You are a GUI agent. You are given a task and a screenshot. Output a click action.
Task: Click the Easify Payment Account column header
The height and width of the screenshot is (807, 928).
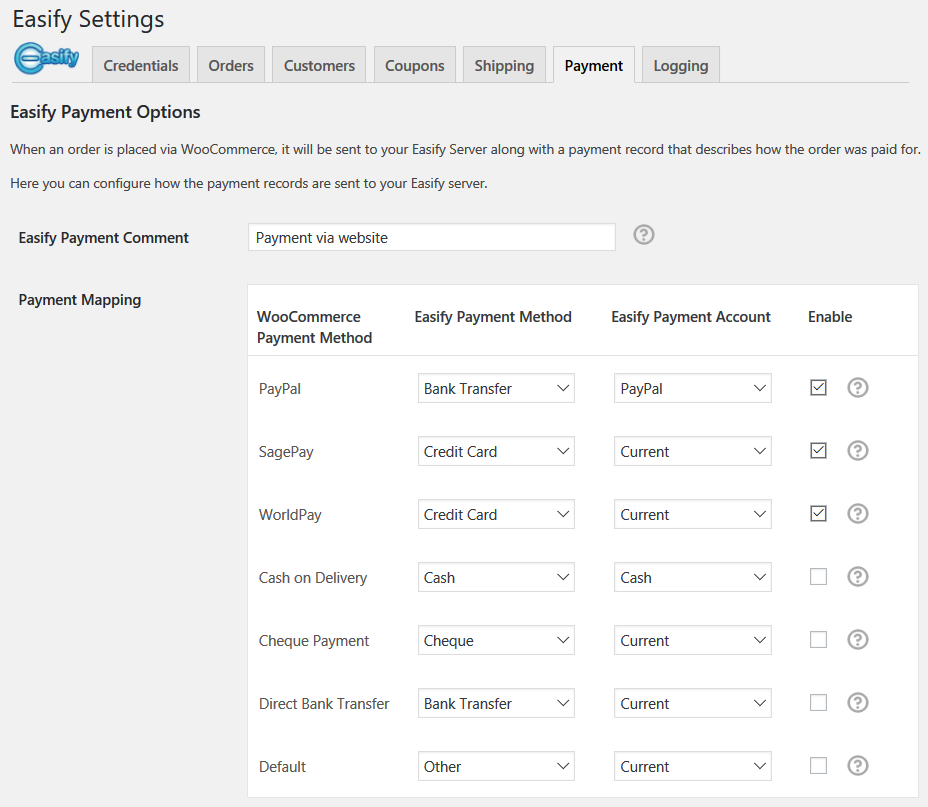[x=691, y=317]
